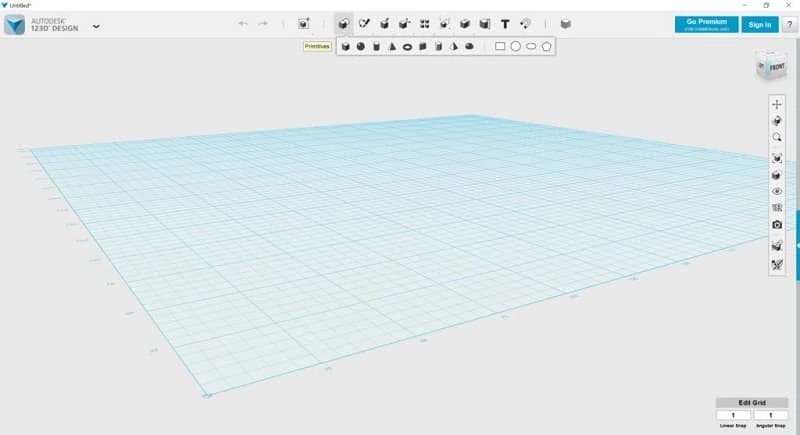Toggle the grid display icon in navigation bar
The width and height of the screenshot is (800, 435).
[x=777, y=208]
